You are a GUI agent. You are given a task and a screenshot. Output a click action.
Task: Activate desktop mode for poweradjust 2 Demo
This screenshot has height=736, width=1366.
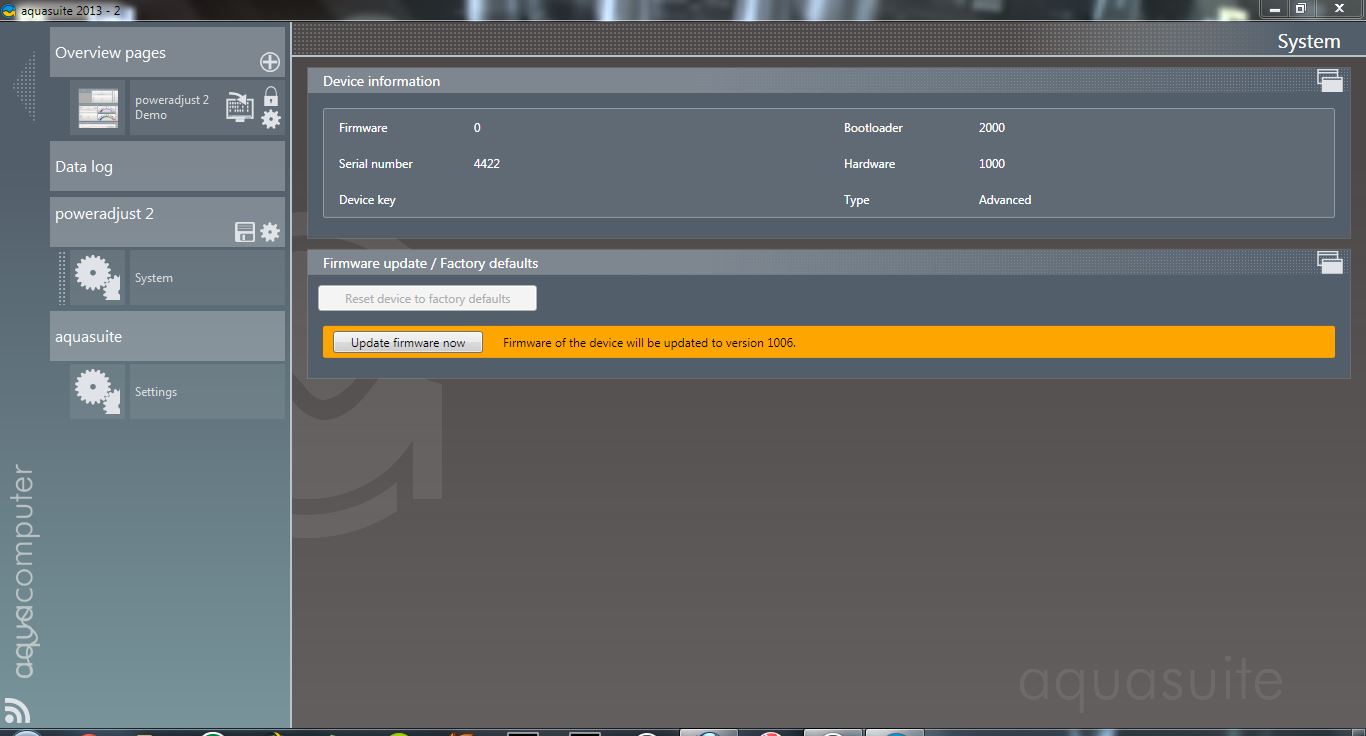[x=240, y=106]
